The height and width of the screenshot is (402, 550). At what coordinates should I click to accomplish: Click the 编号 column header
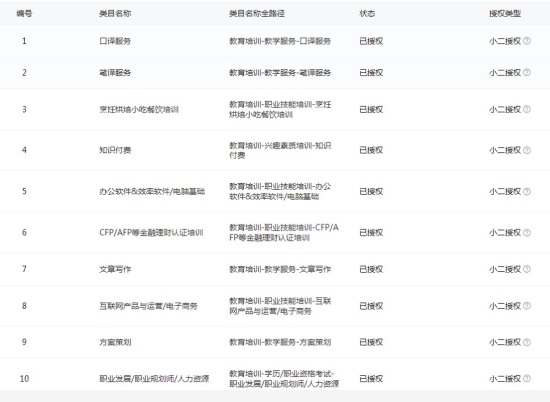[24, 14]
